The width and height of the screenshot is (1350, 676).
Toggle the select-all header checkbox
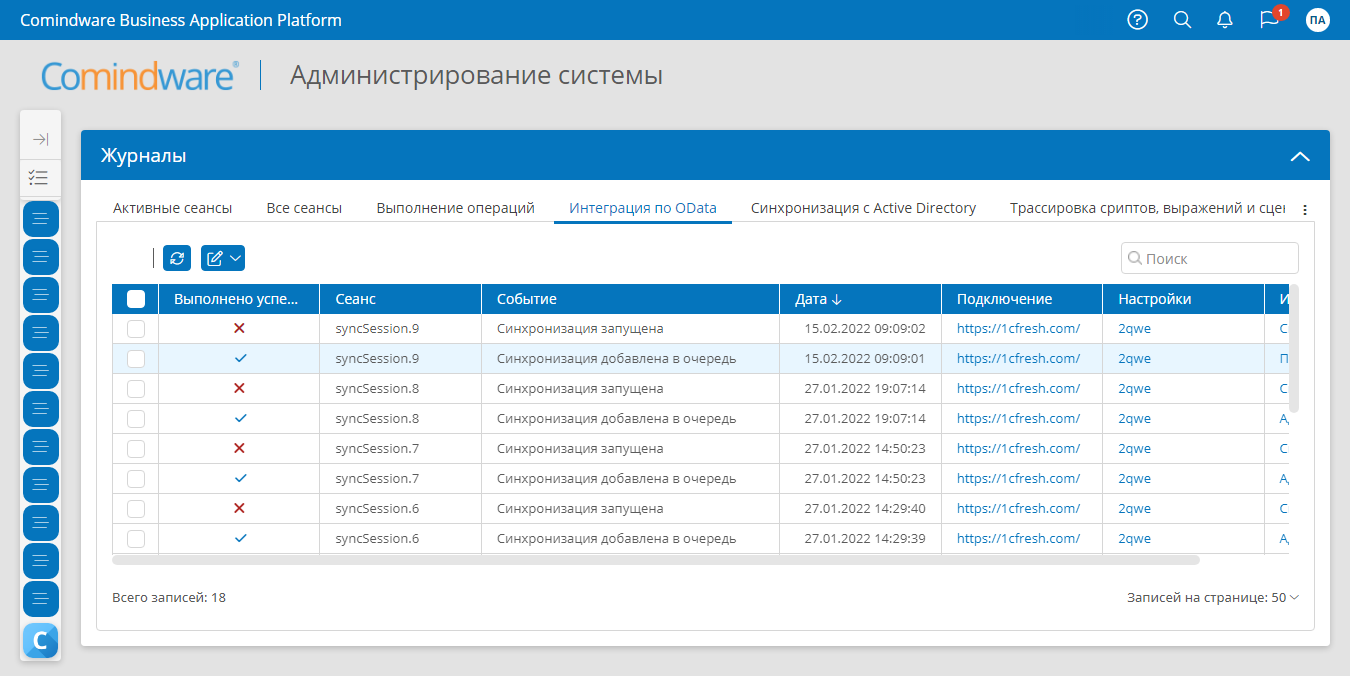tap(136, 299)
